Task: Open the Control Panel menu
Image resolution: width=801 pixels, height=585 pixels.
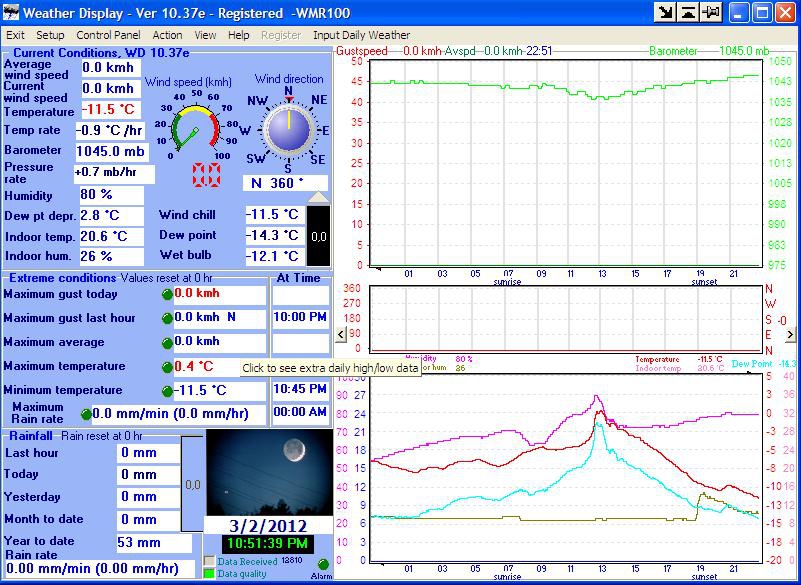Action: click(x=109, y=35)
